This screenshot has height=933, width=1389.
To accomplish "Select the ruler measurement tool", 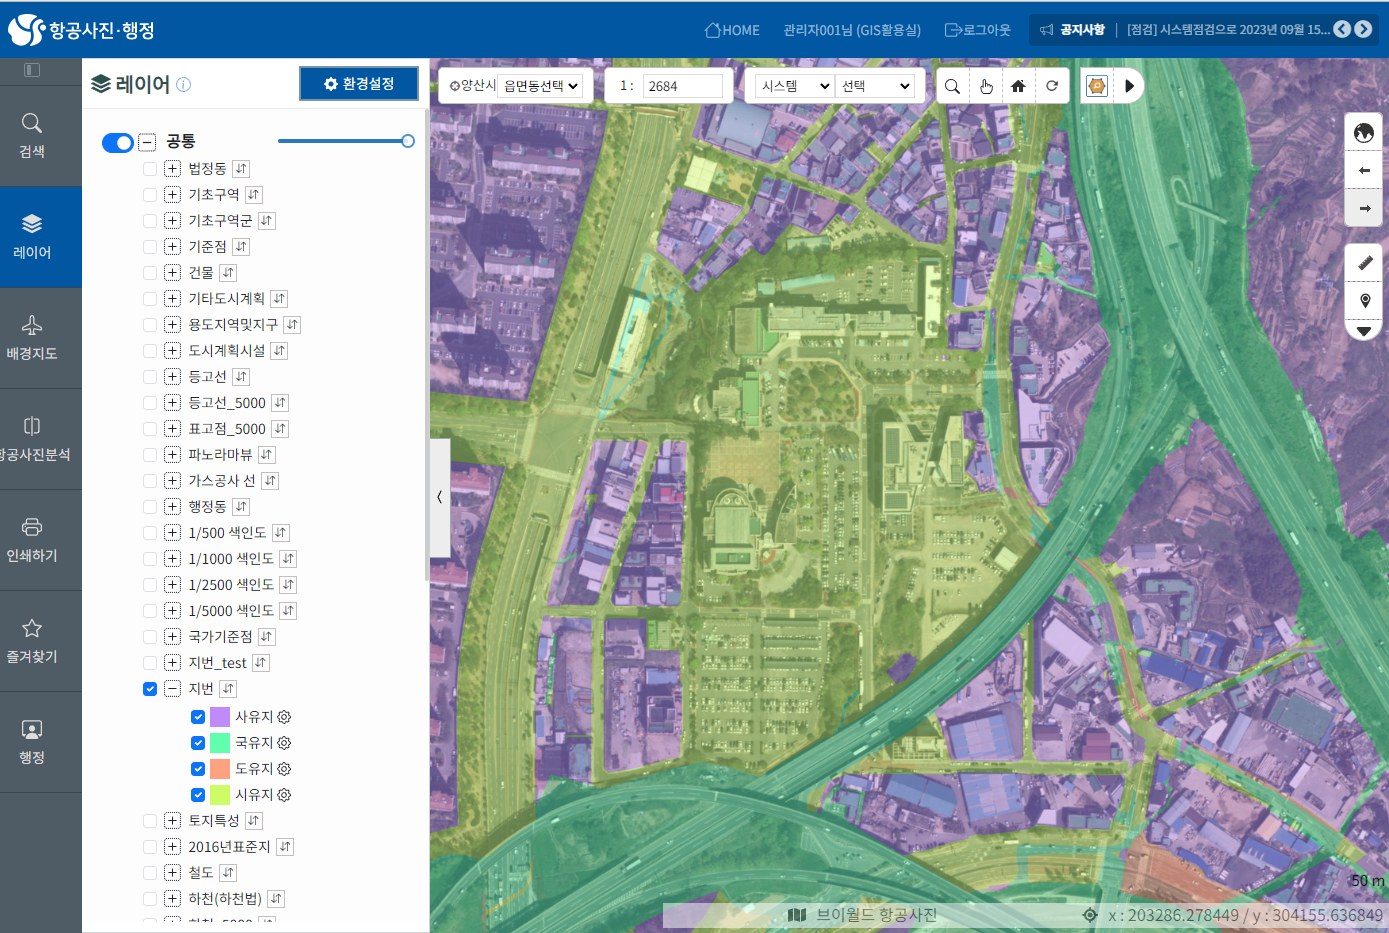I will point(1364,263).
